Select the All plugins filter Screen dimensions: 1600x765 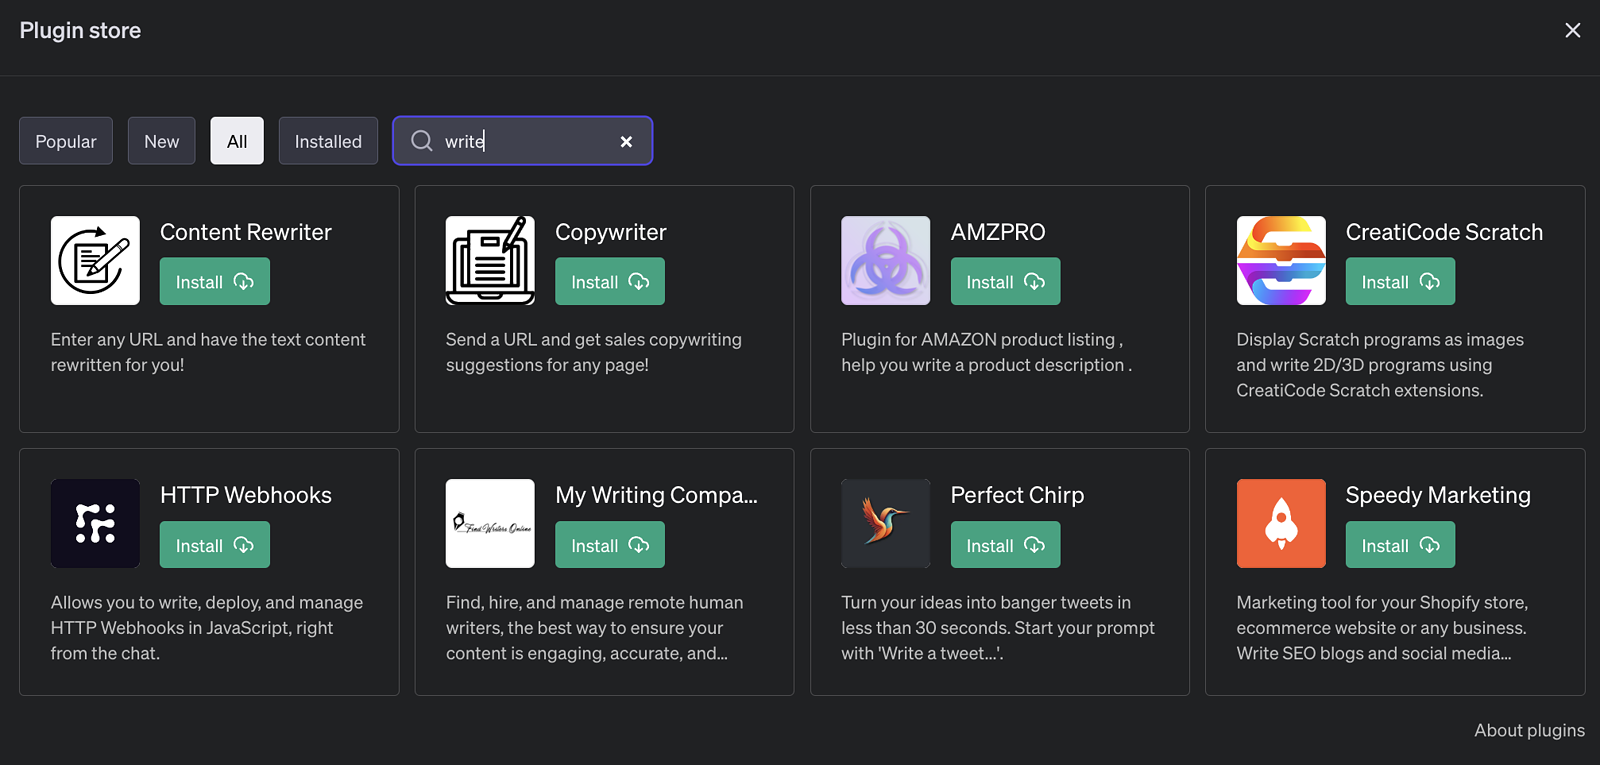[237, 141]
